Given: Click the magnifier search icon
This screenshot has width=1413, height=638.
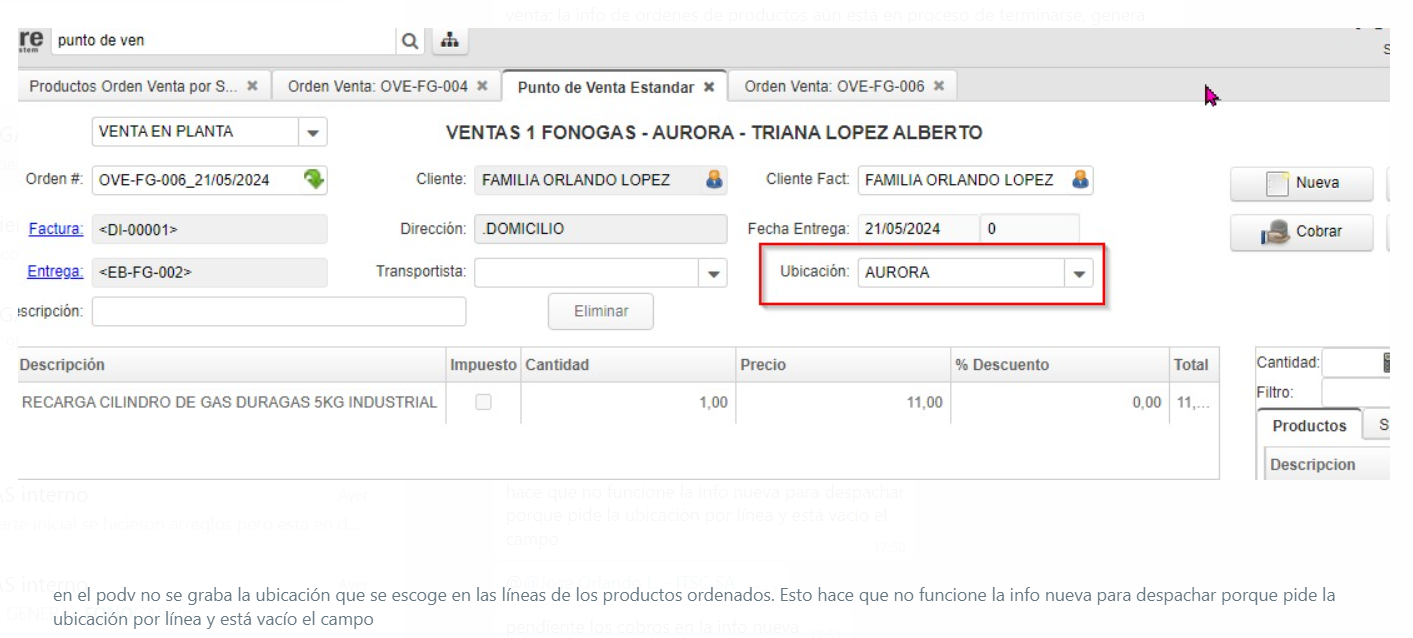Looking at the screenshot, I should [410, 41].
